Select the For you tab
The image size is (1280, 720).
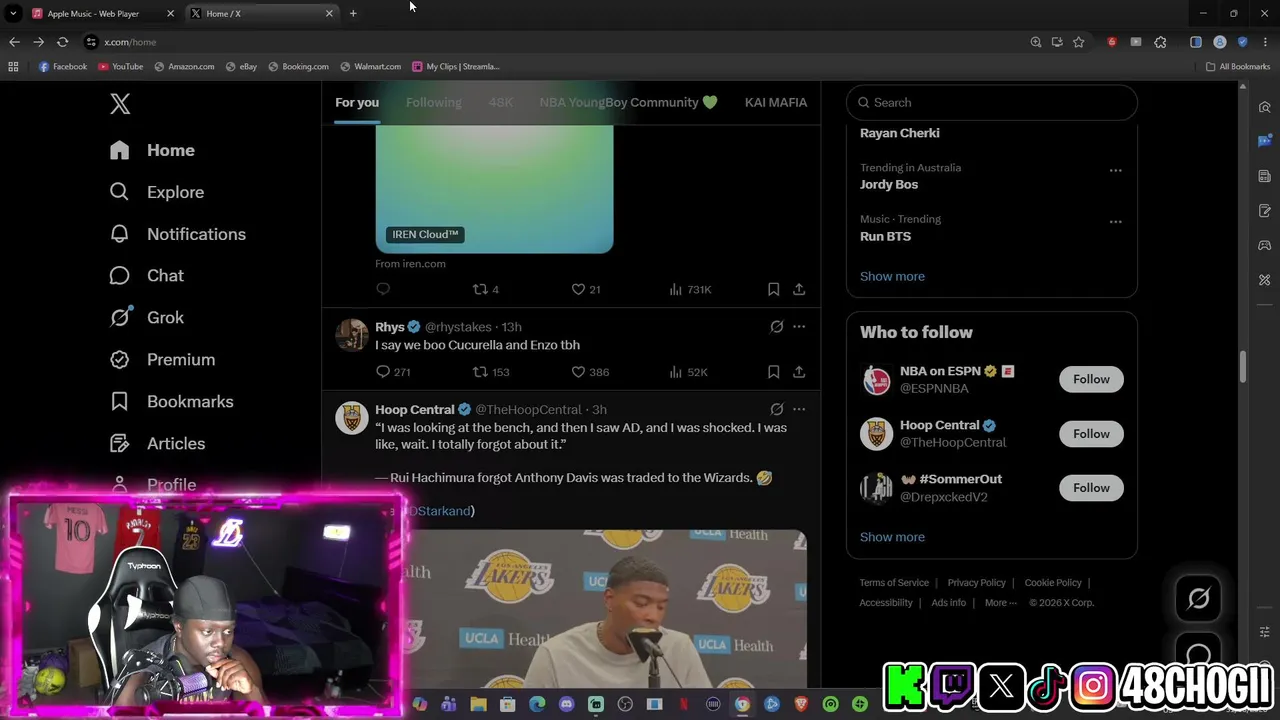click(x=357, y=102)
